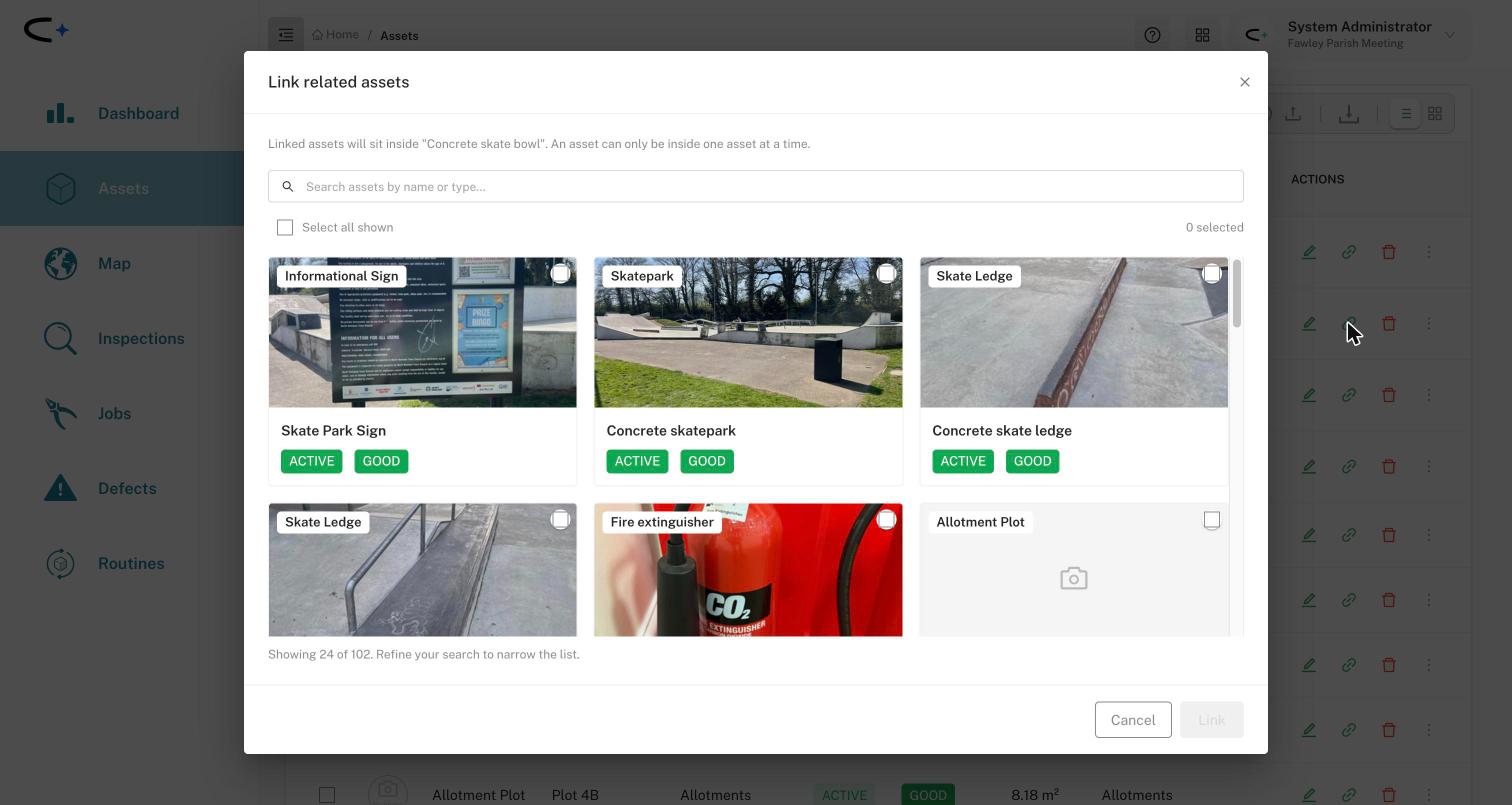Open the Map sidebar item

[122, 263]
